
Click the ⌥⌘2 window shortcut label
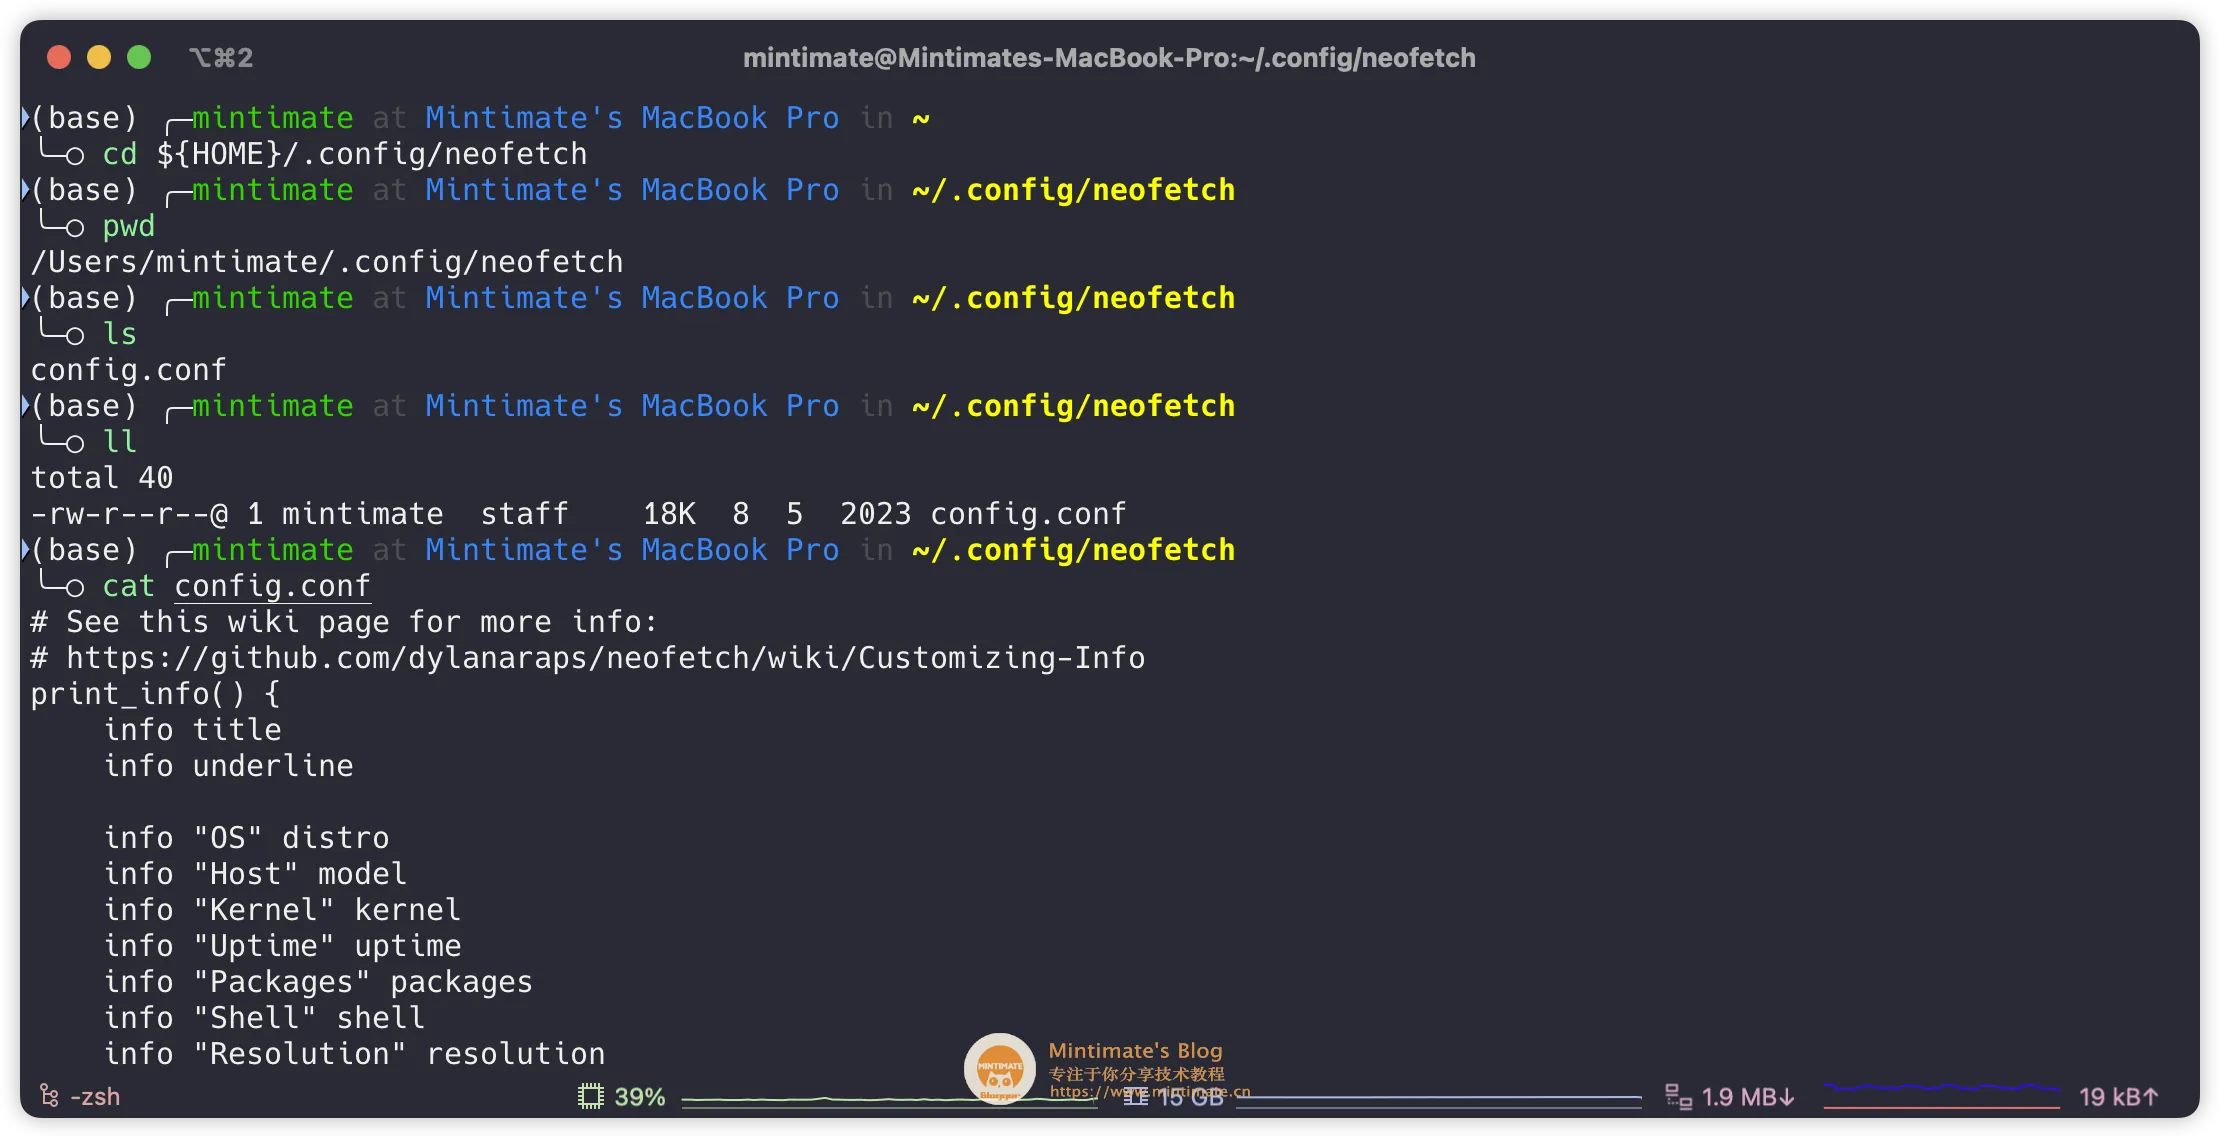(221, 58)
